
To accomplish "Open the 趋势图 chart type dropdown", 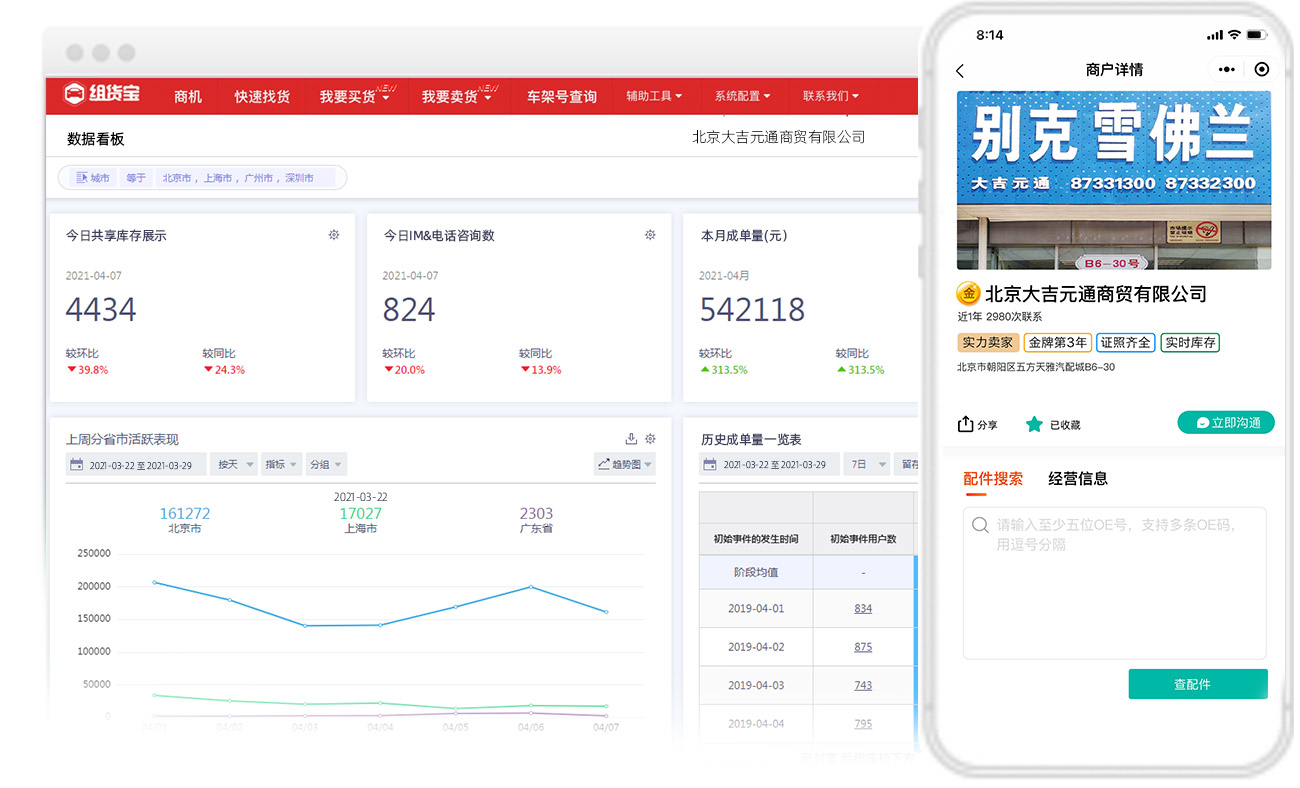I will click(x=625, y=464).
